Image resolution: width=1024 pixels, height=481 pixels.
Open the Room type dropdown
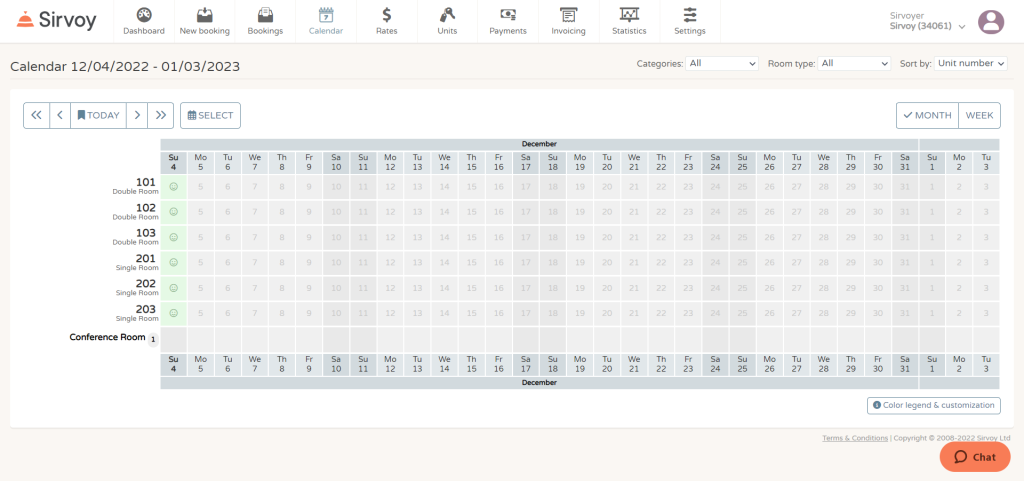854,63
